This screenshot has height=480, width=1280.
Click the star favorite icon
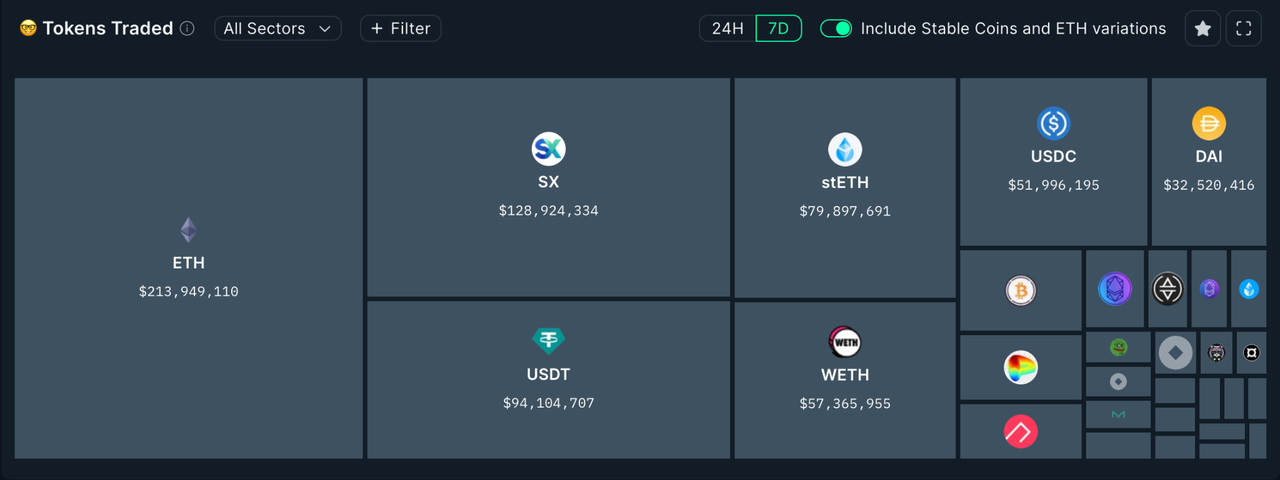(1202, 29)
